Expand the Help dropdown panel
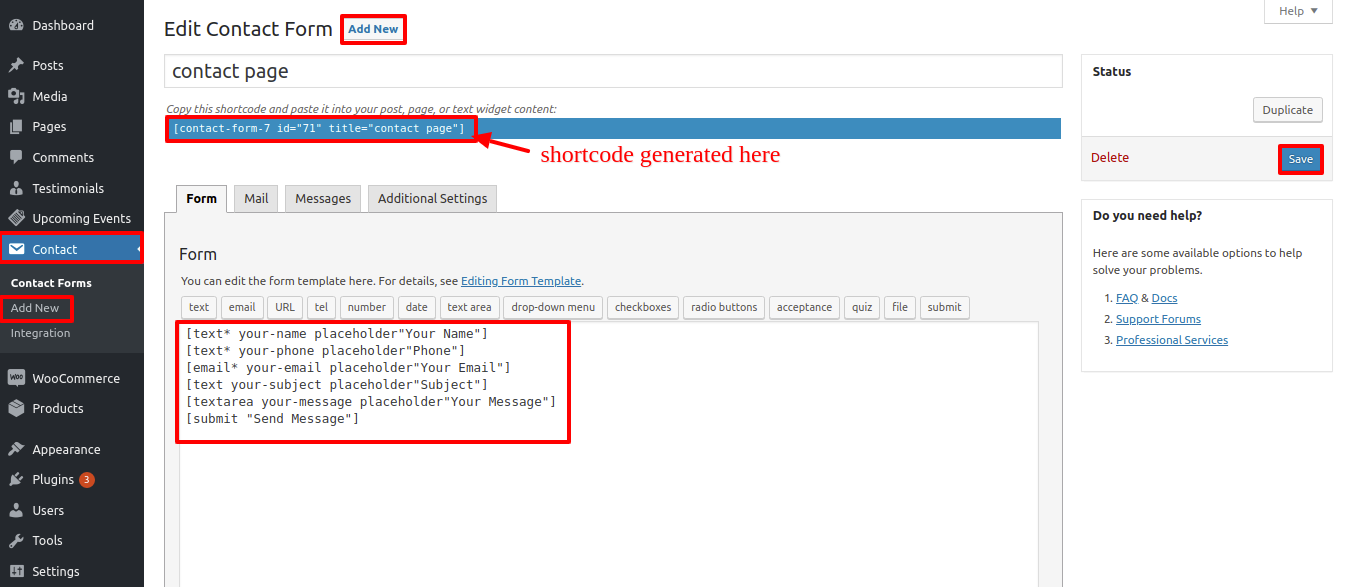1351x587 pixels. coord(1299,11)
